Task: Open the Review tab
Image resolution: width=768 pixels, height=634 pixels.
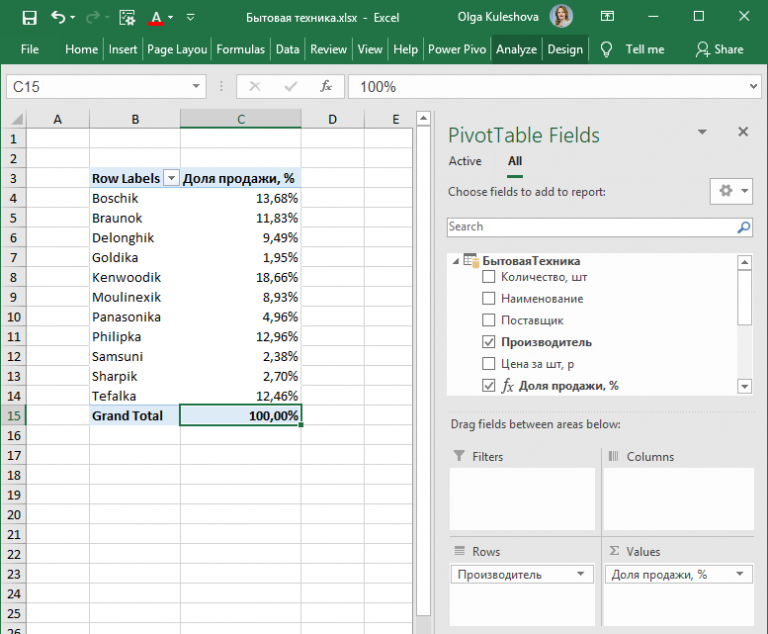Action: [328, 49]
